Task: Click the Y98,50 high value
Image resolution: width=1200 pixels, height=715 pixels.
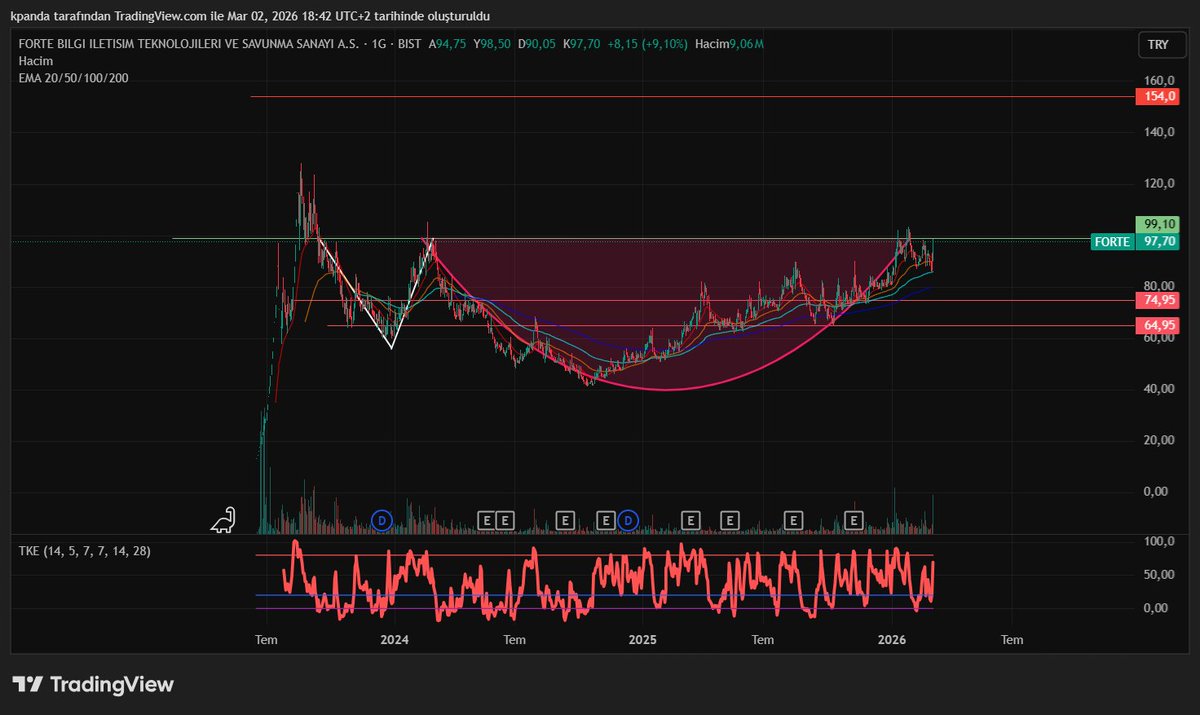Action: [x=492, y=44]
